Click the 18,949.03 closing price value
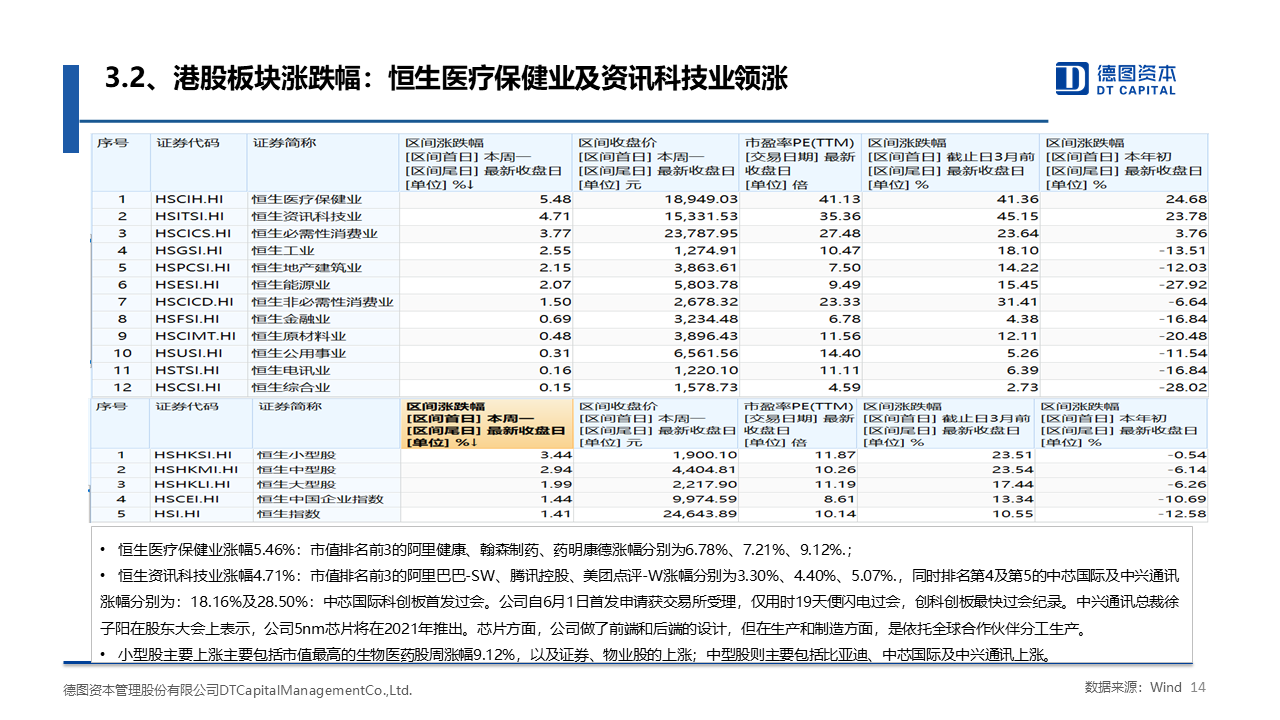This screenshot has width=1280, height=720. pyautogui.click(x=699, y=199)
